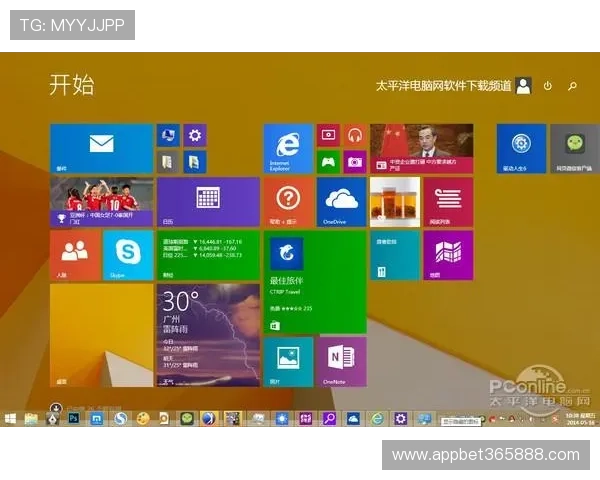Open the user account menu
Image resolution: width=600 pixels, height=480 pixels.
tap(522, 86)
